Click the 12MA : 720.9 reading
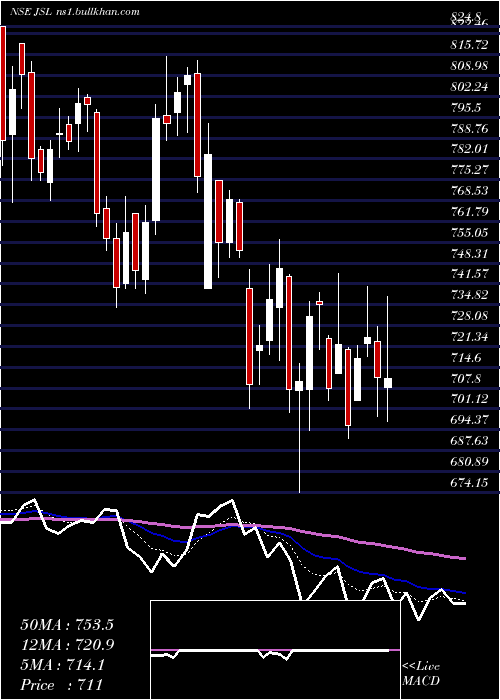Viewport: 500px width, 700px height. coord(67,645)
